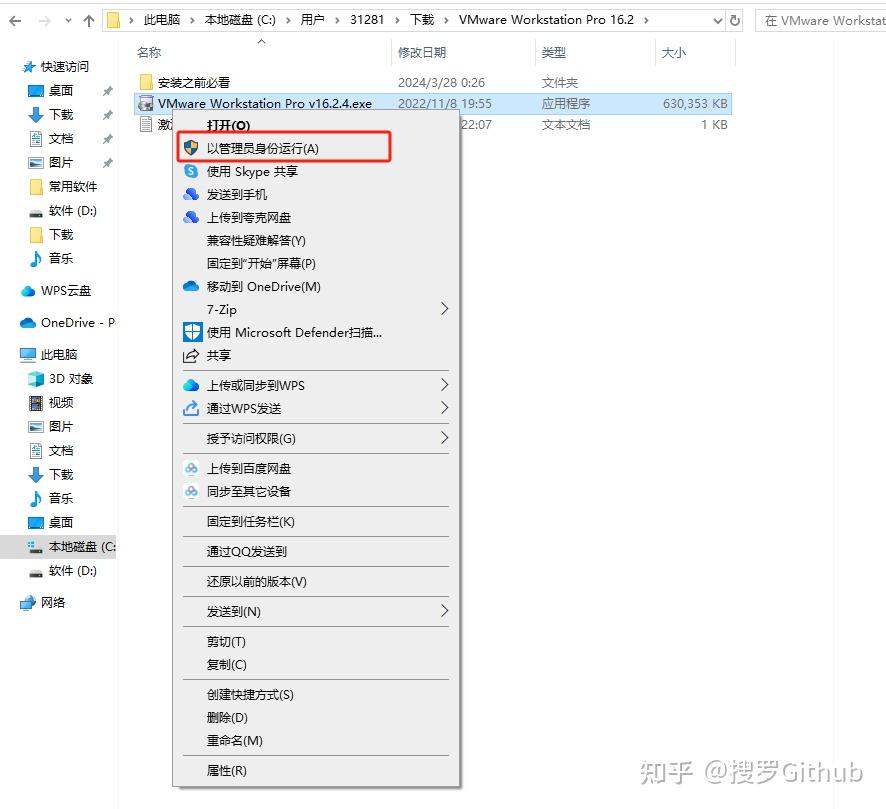Image resolution: width=886 pixels, height=809 pixels.
Task: Open 常用软件 folder in sidebar
Action: click(x=72, y=186)
